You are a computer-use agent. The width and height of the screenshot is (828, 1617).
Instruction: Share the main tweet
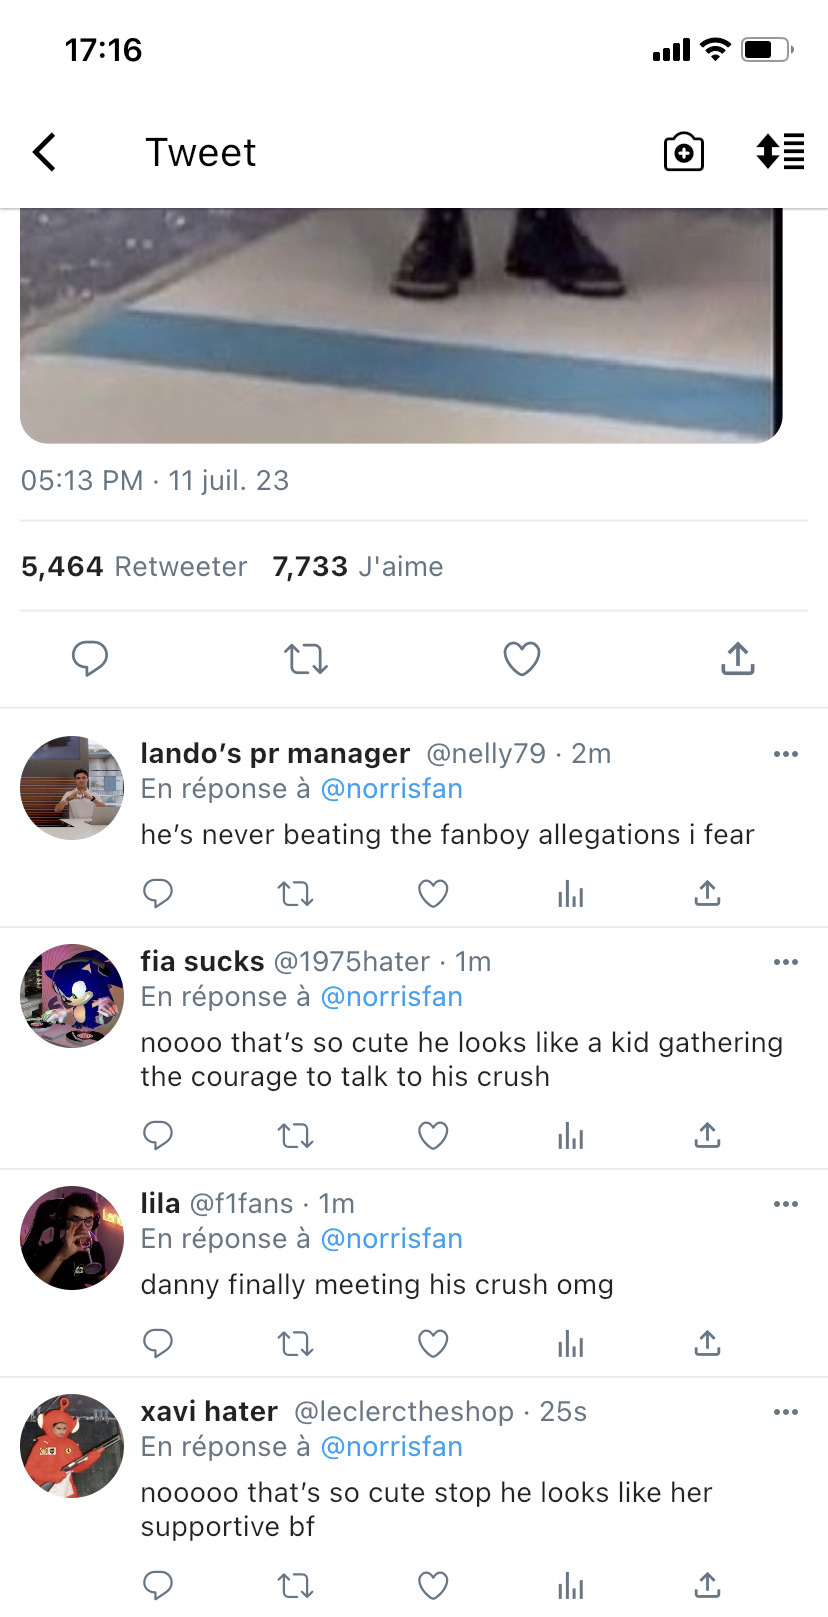pyautogui.click(x=737, y=658)
